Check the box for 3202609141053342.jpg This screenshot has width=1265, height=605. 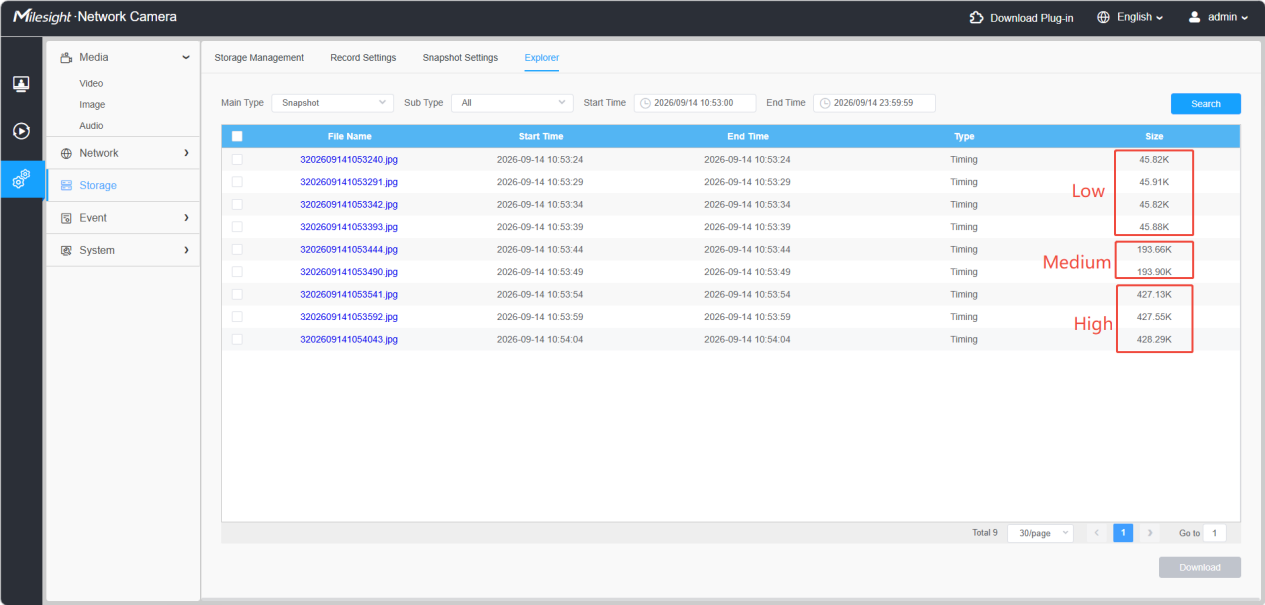point(237,204)
